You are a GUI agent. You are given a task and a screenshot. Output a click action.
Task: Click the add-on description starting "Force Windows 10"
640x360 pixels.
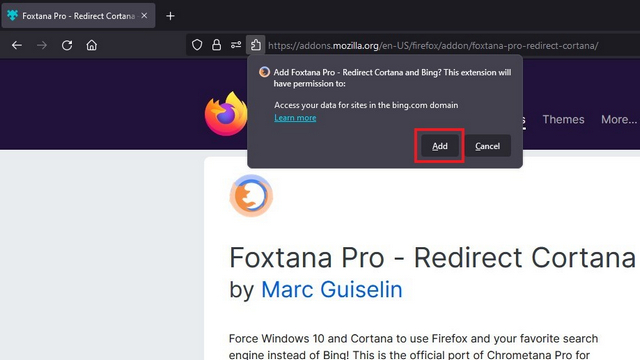pos(413,346)
